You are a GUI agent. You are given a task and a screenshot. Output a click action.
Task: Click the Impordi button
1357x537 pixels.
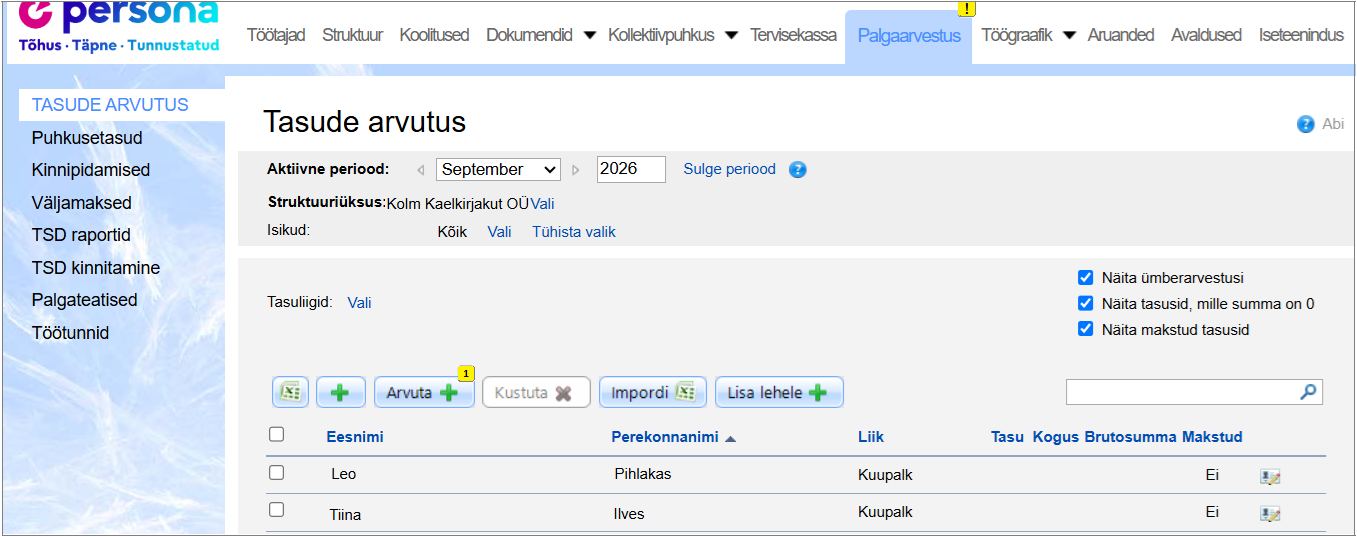point(653,392)
